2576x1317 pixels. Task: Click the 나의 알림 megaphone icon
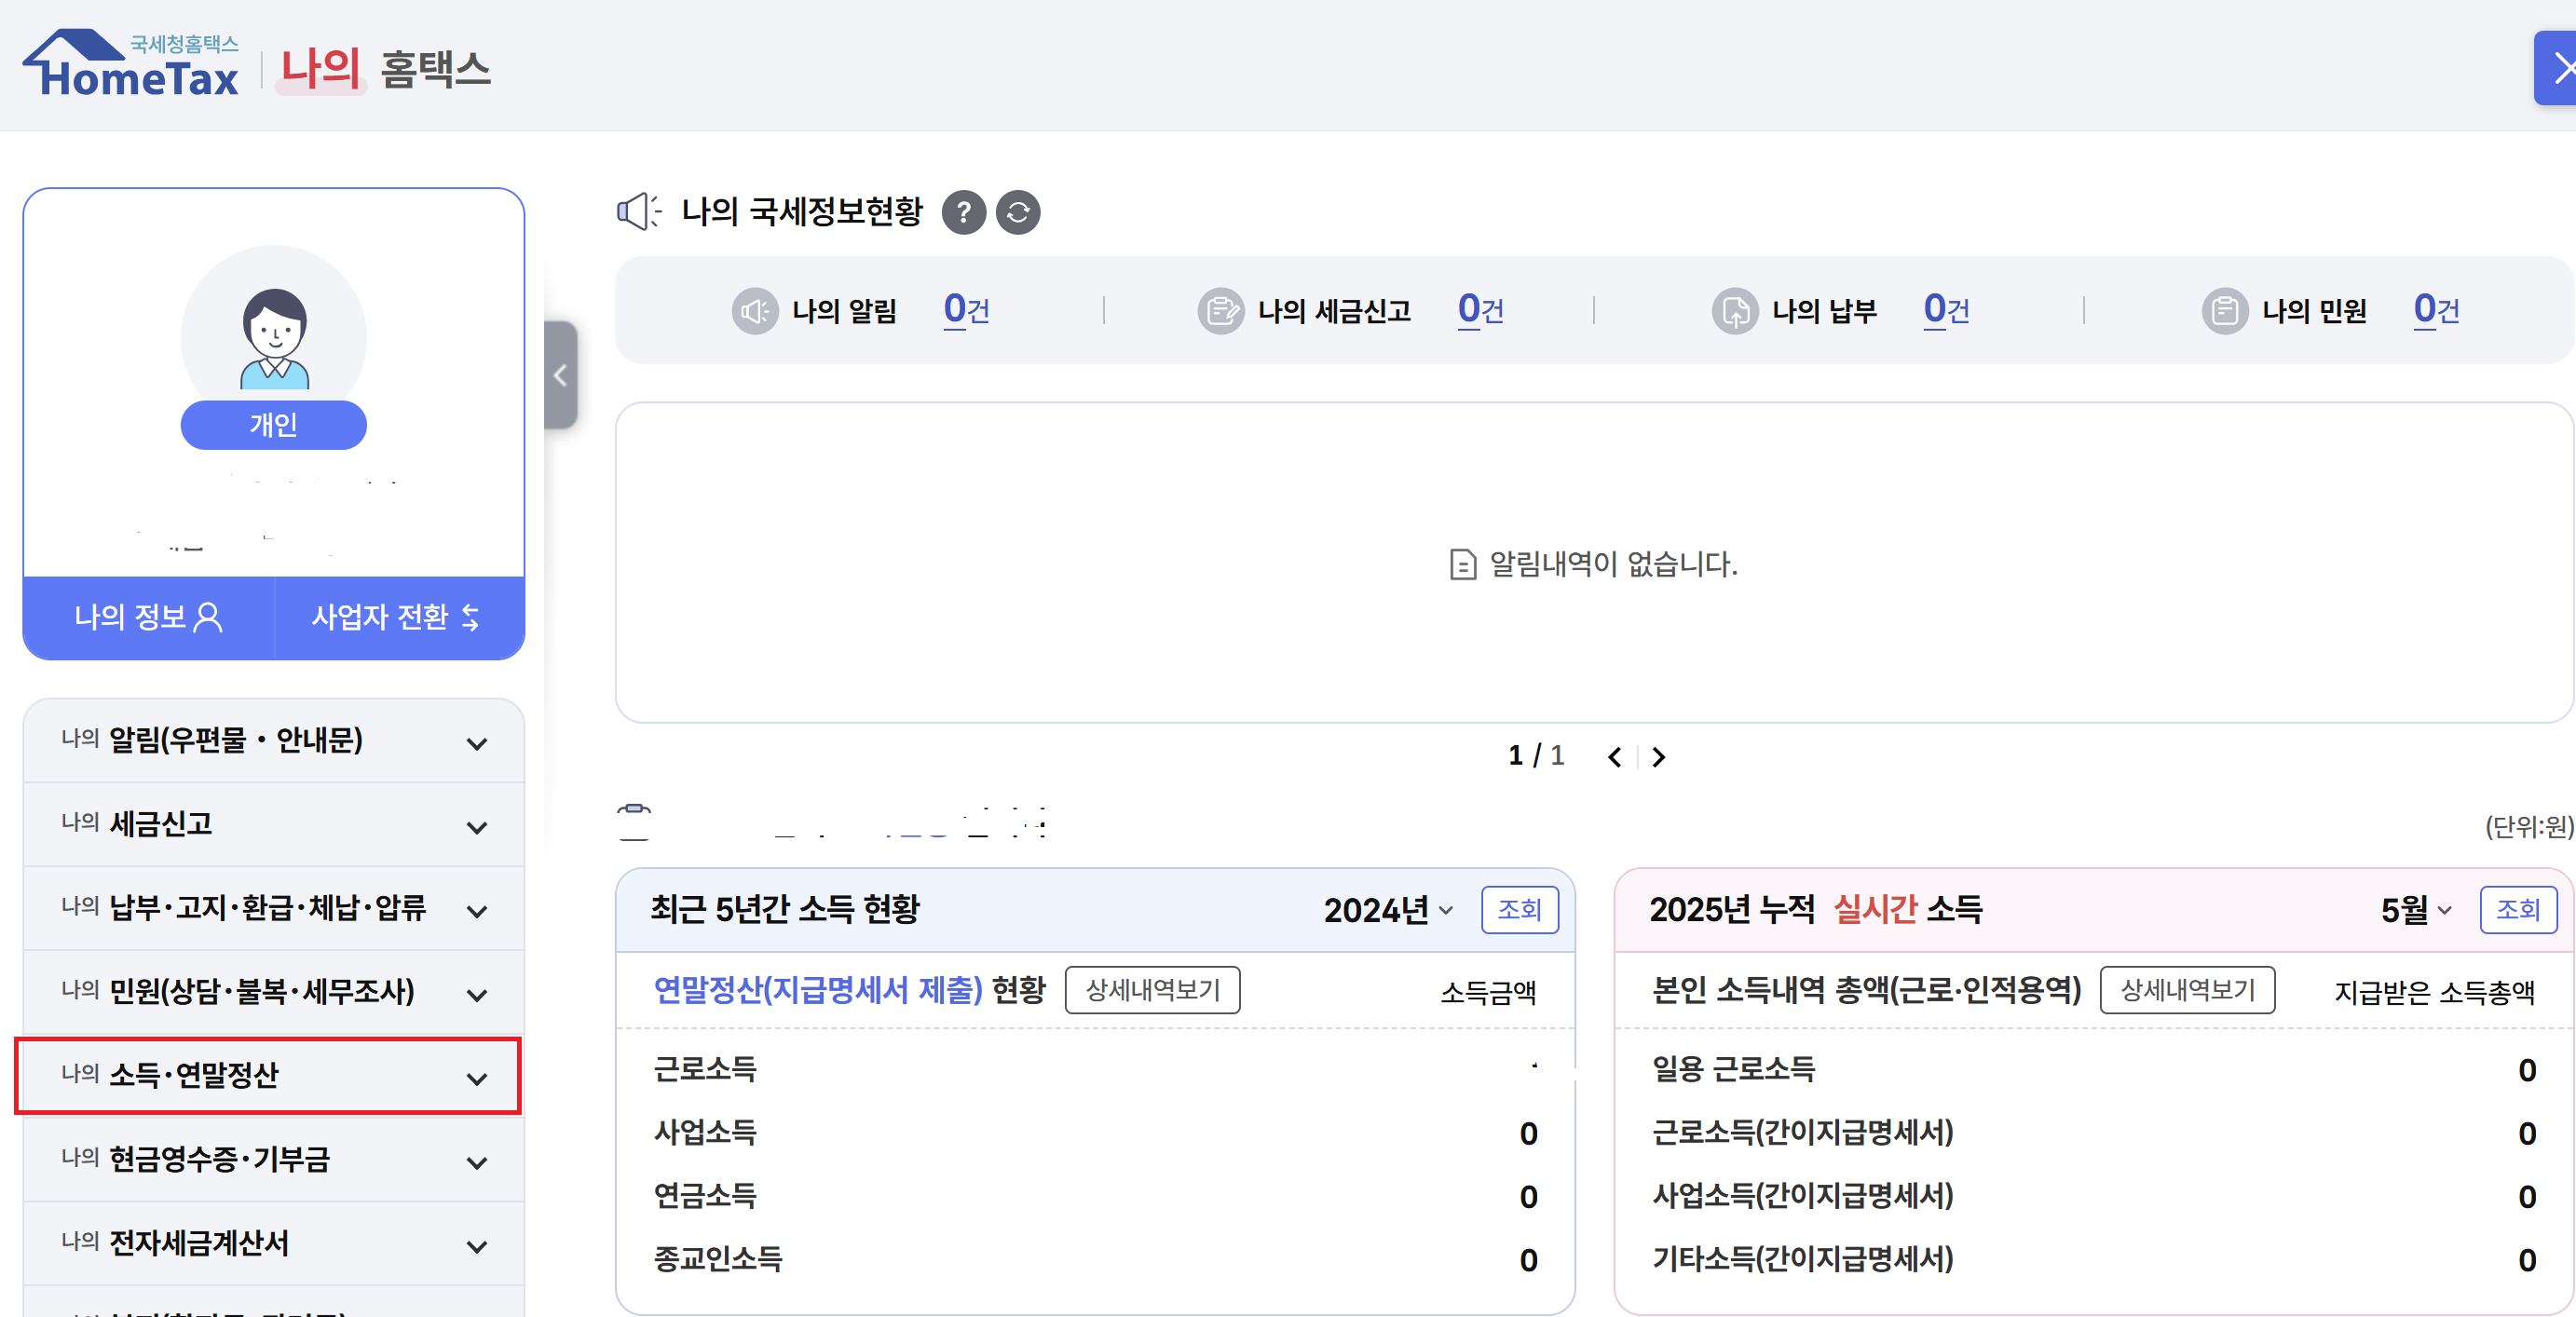(753, 311)
